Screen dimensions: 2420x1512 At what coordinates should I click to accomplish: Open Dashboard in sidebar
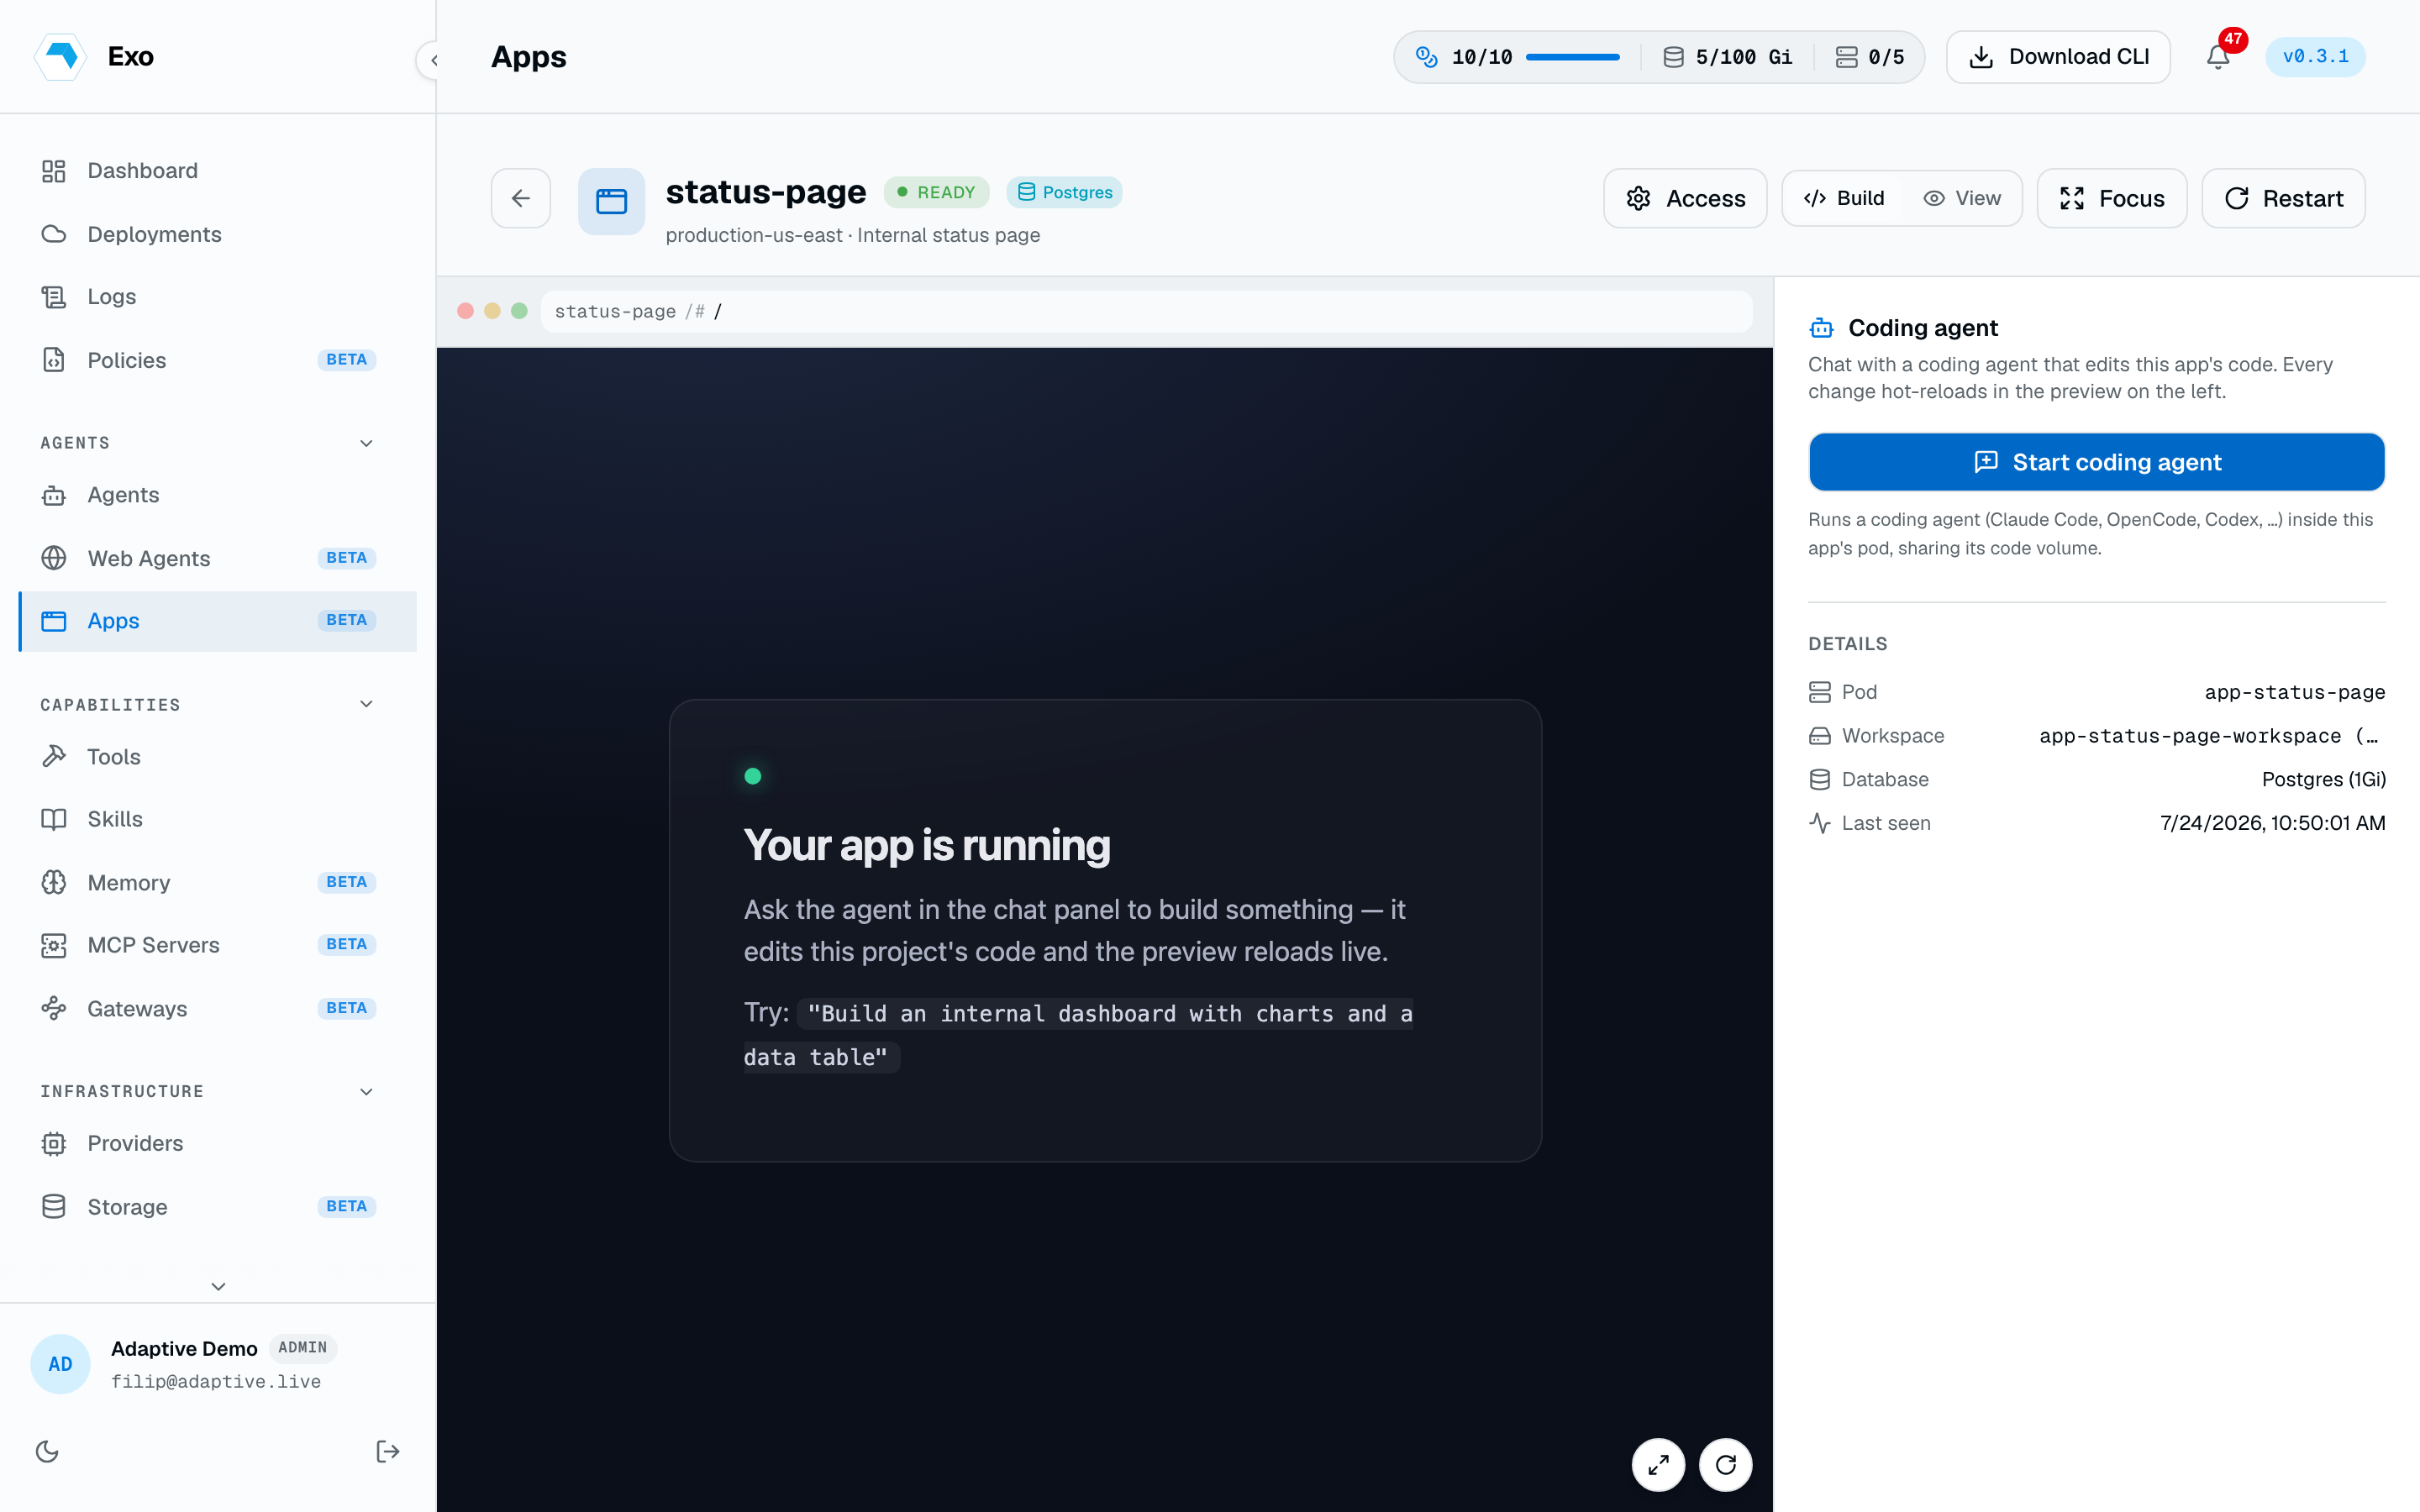pyautogui.click(x=218, y=171)
